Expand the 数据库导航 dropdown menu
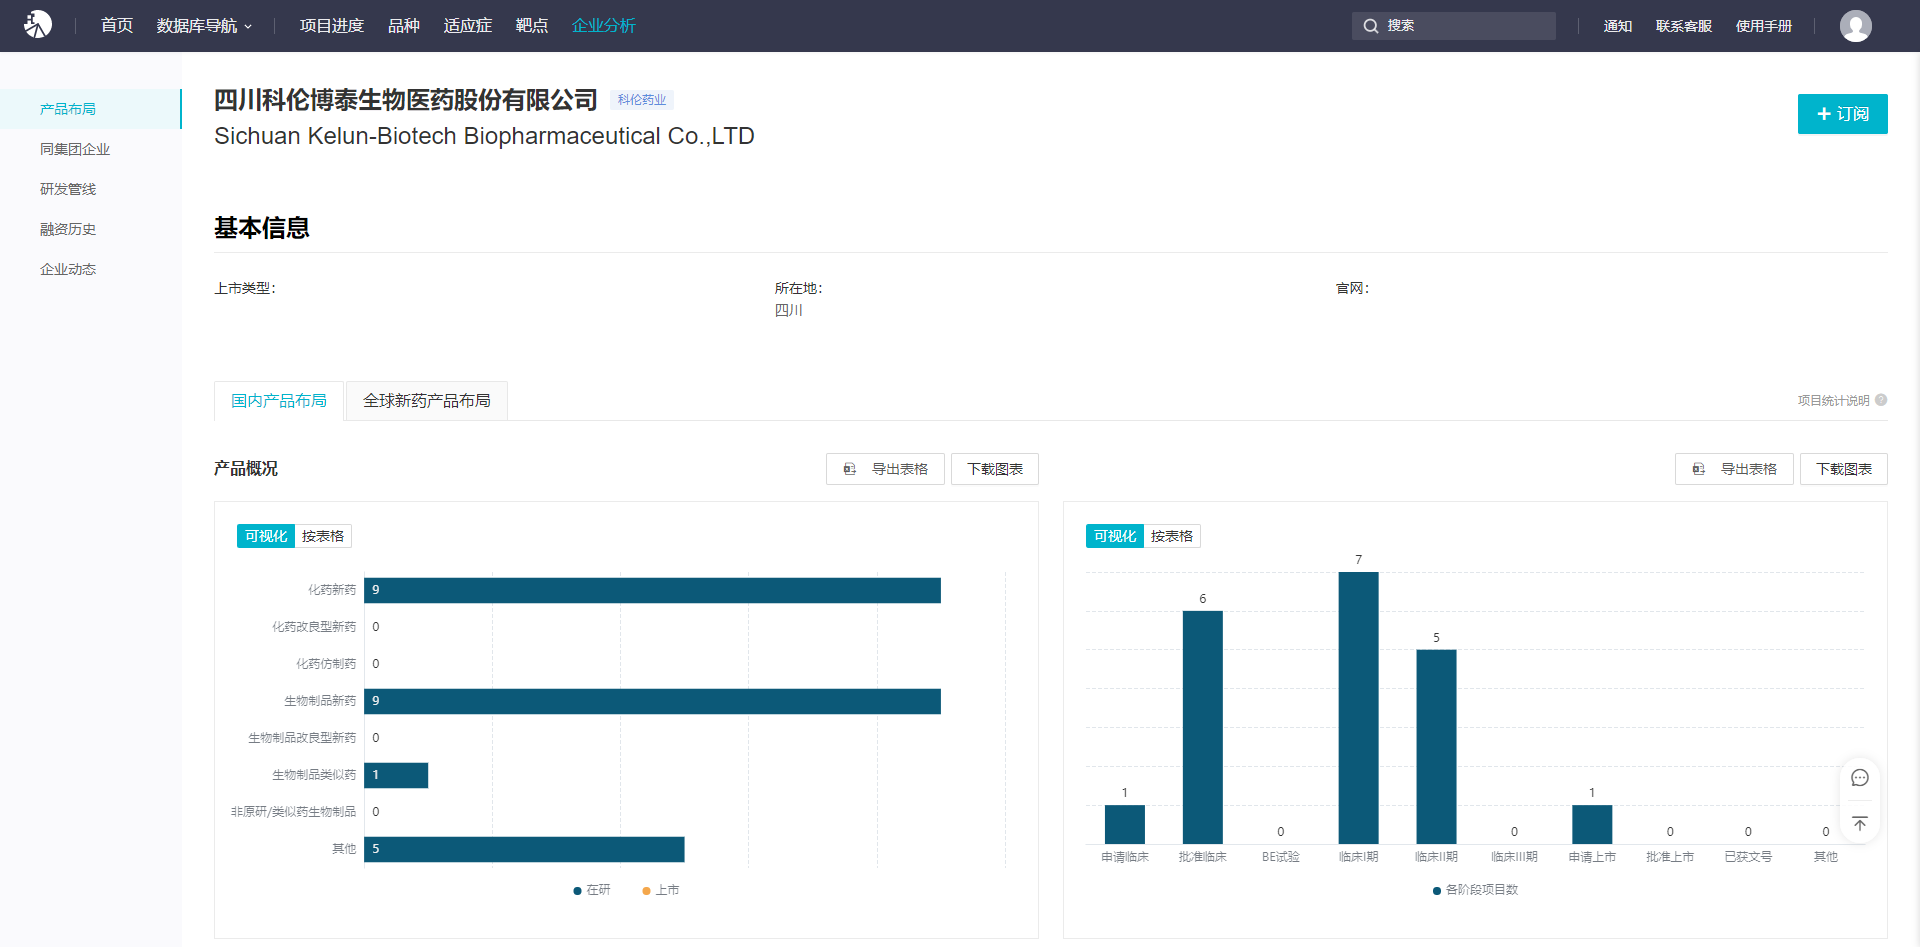 tap(204, 26)
